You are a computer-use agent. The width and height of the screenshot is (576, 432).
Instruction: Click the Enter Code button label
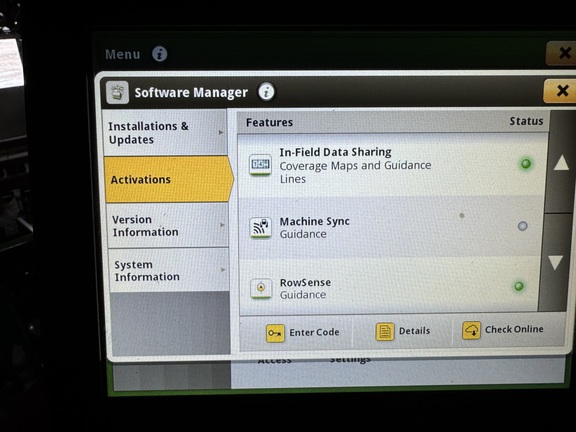314,332
